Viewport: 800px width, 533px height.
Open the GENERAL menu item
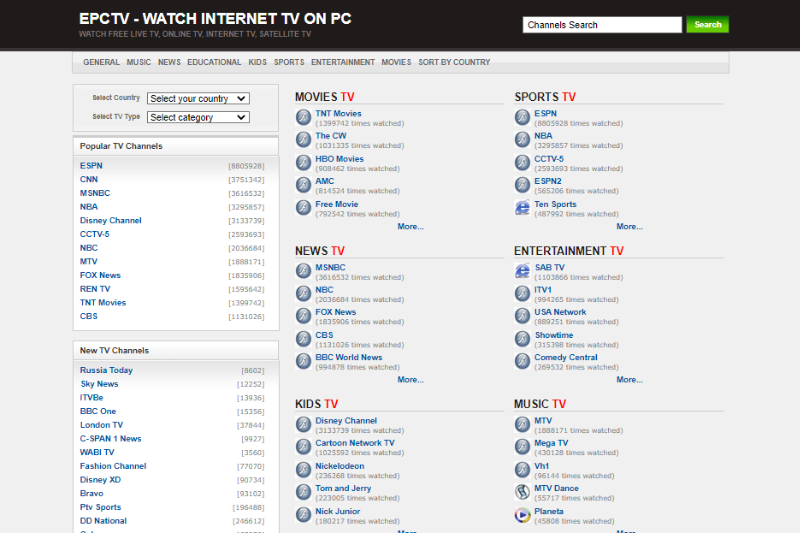click(102, 62)
